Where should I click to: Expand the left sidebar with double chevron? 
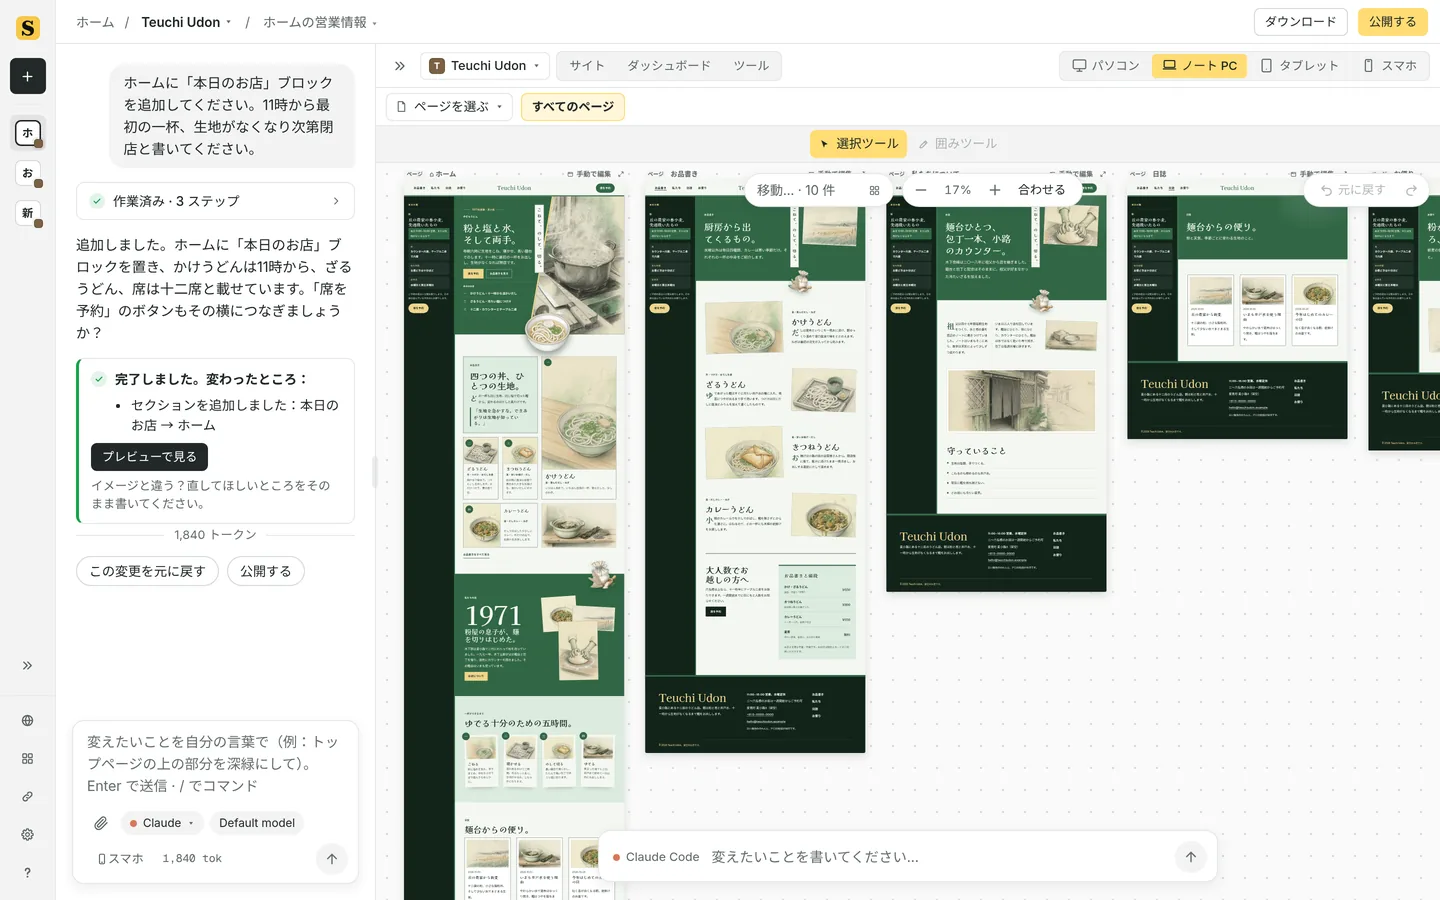click(28, 665)
